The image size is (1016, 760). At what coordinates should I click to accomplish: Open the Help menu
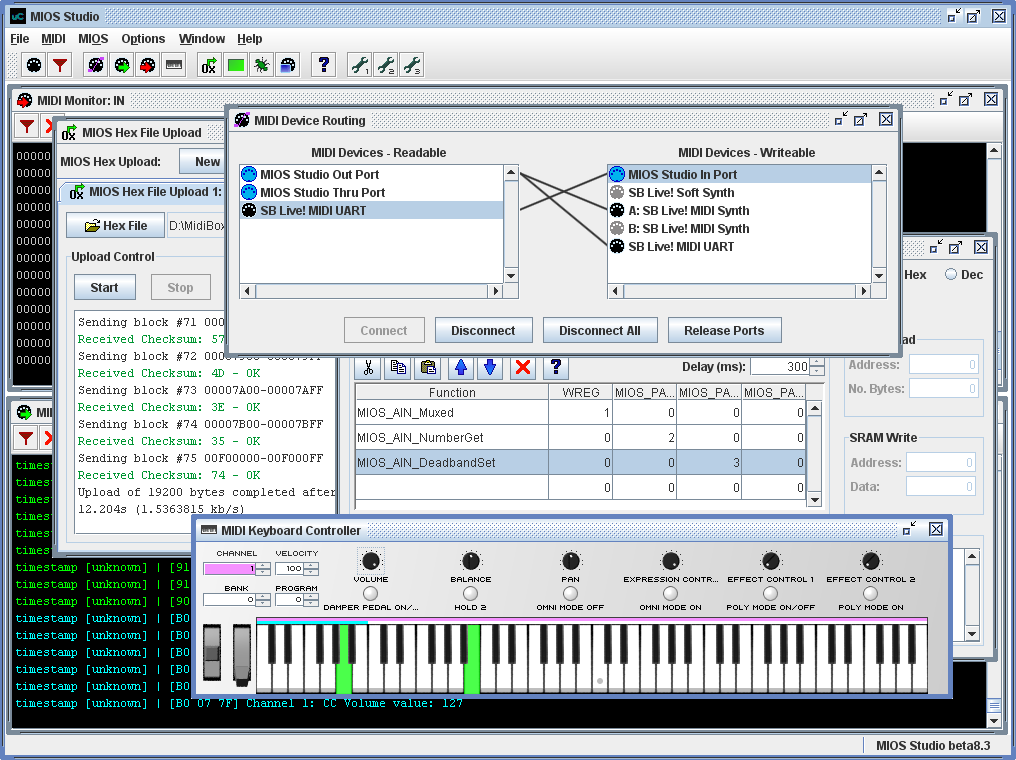click(x=249, y=39)
